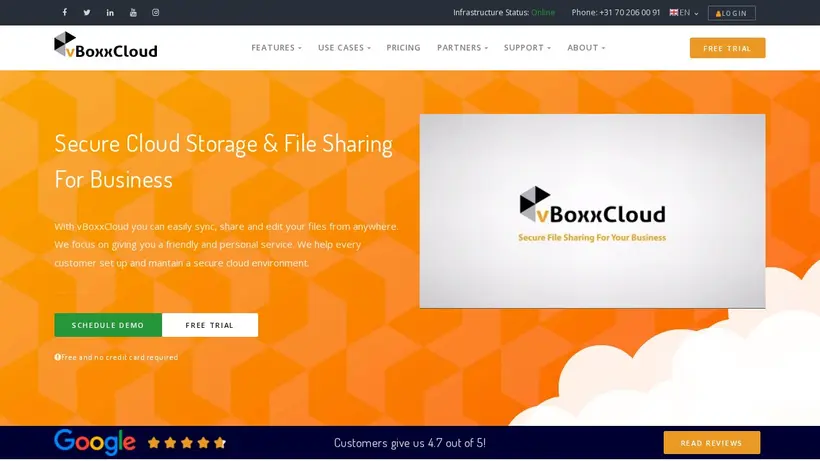This screenshot has width=820, height=461.
Task: Expand the Use Cases menu
Action: [344, 48]
